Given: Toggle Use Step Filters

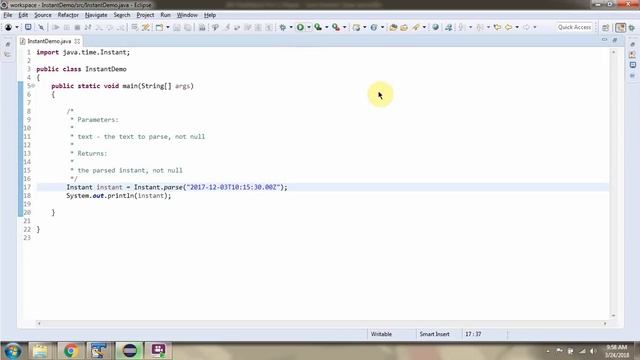Looking at the screenshot, I should point(146,27).
